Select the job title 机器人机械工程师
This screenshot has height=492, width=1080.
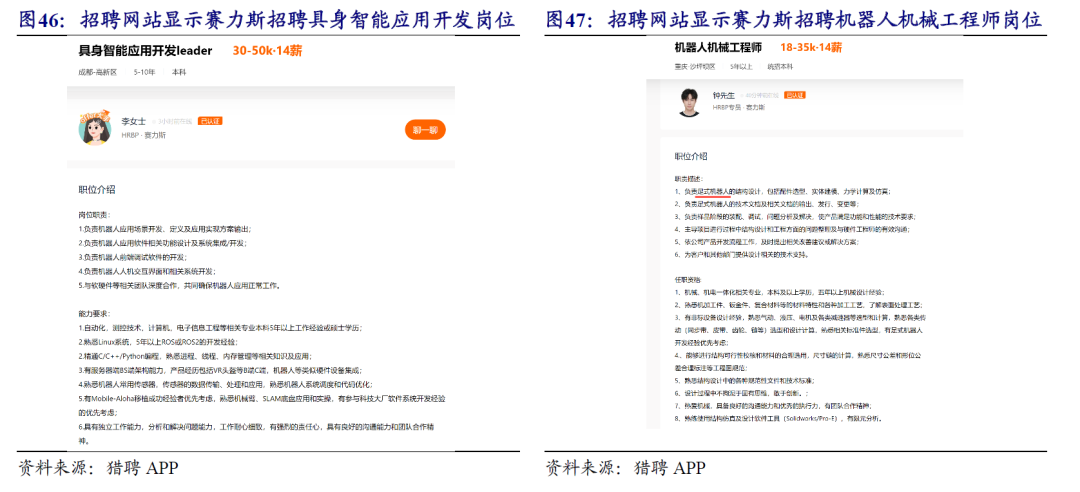(718, 48)
